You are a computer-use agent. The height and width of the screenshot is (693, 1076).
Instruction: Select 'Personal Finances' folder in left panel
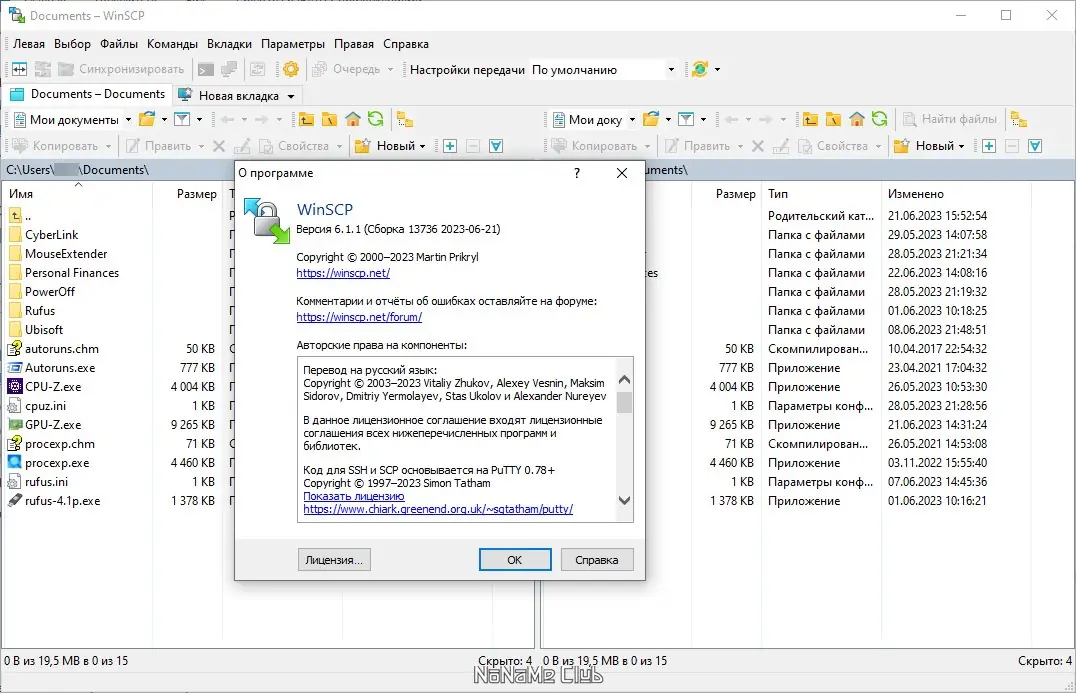(x=72, y=272)
